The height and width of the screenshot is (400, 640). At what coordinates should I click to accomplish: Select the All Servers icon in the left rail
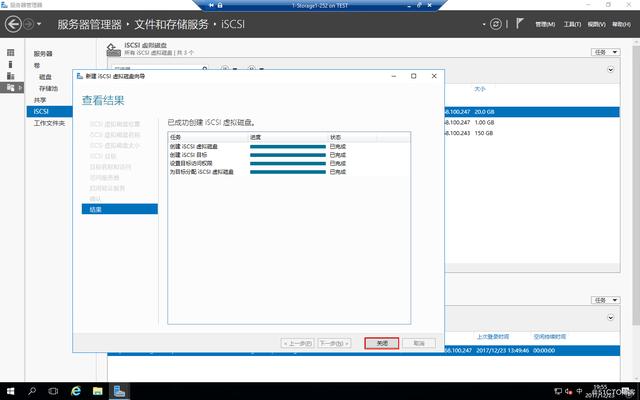click(x=11, y=76)
